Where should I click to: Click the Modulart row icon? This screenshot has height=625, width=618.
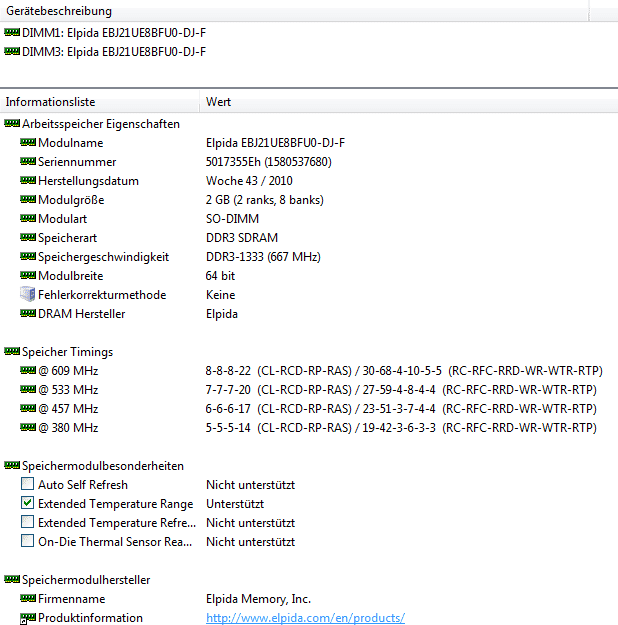pos(28,218)
